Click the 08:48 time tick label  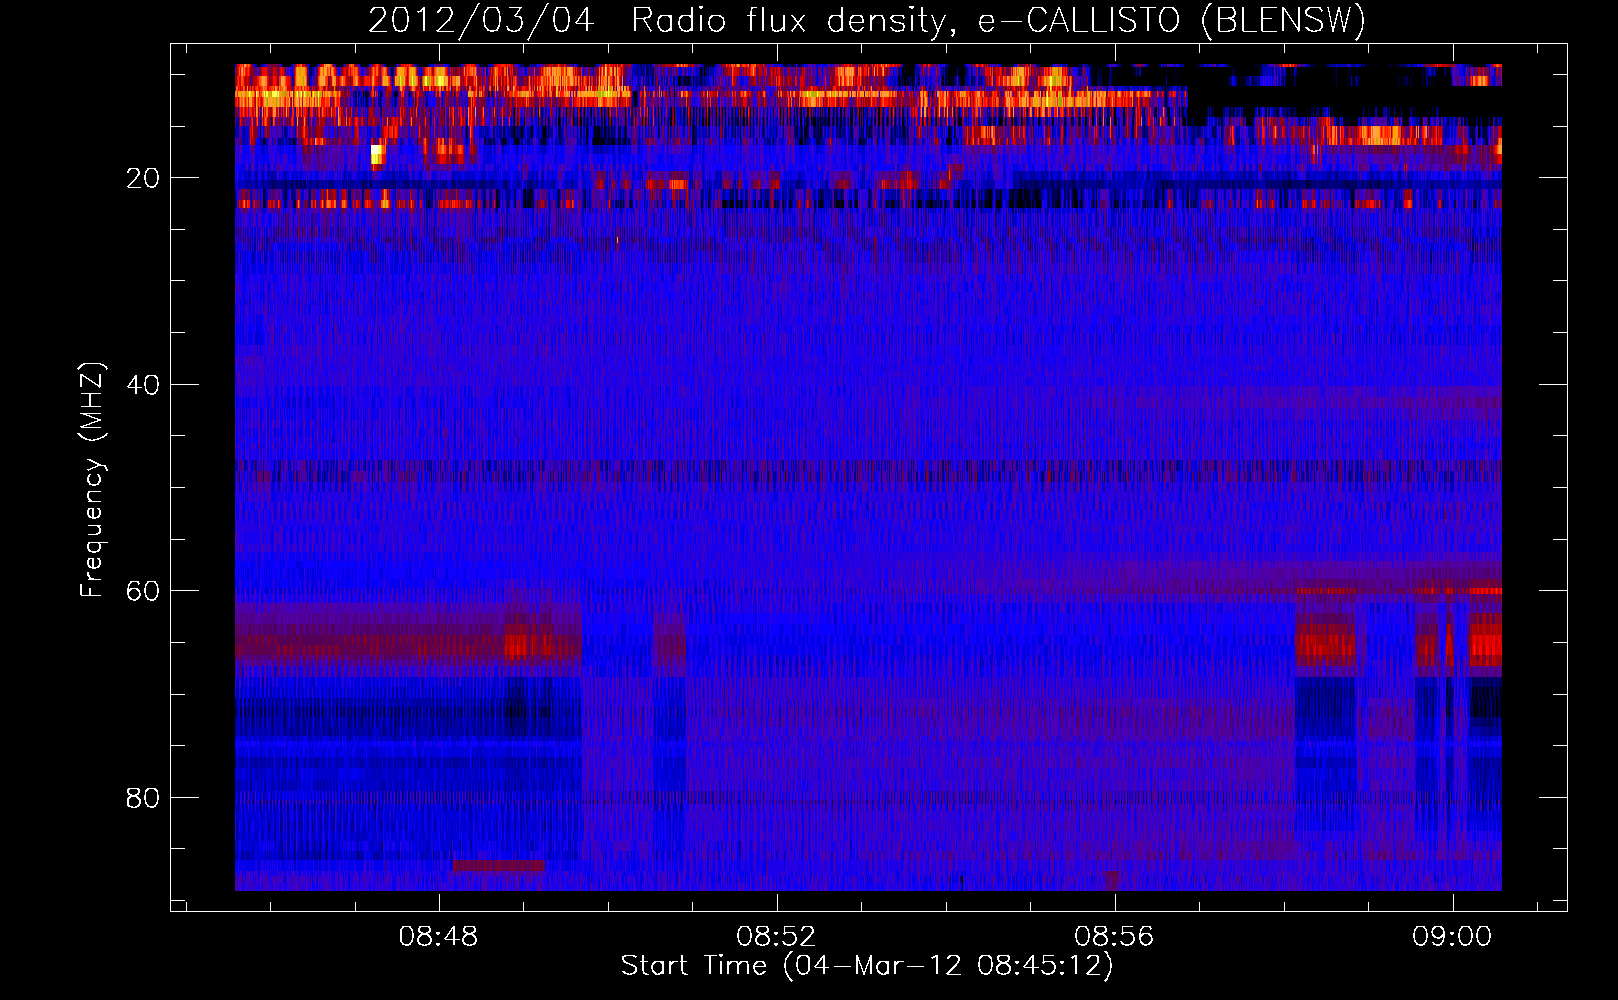click(439, 937)
